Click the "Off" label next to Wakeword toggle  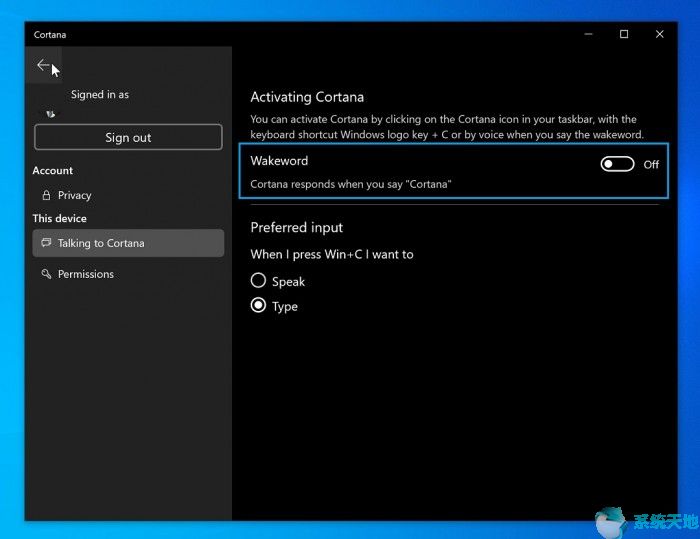(x=651, y=165)
